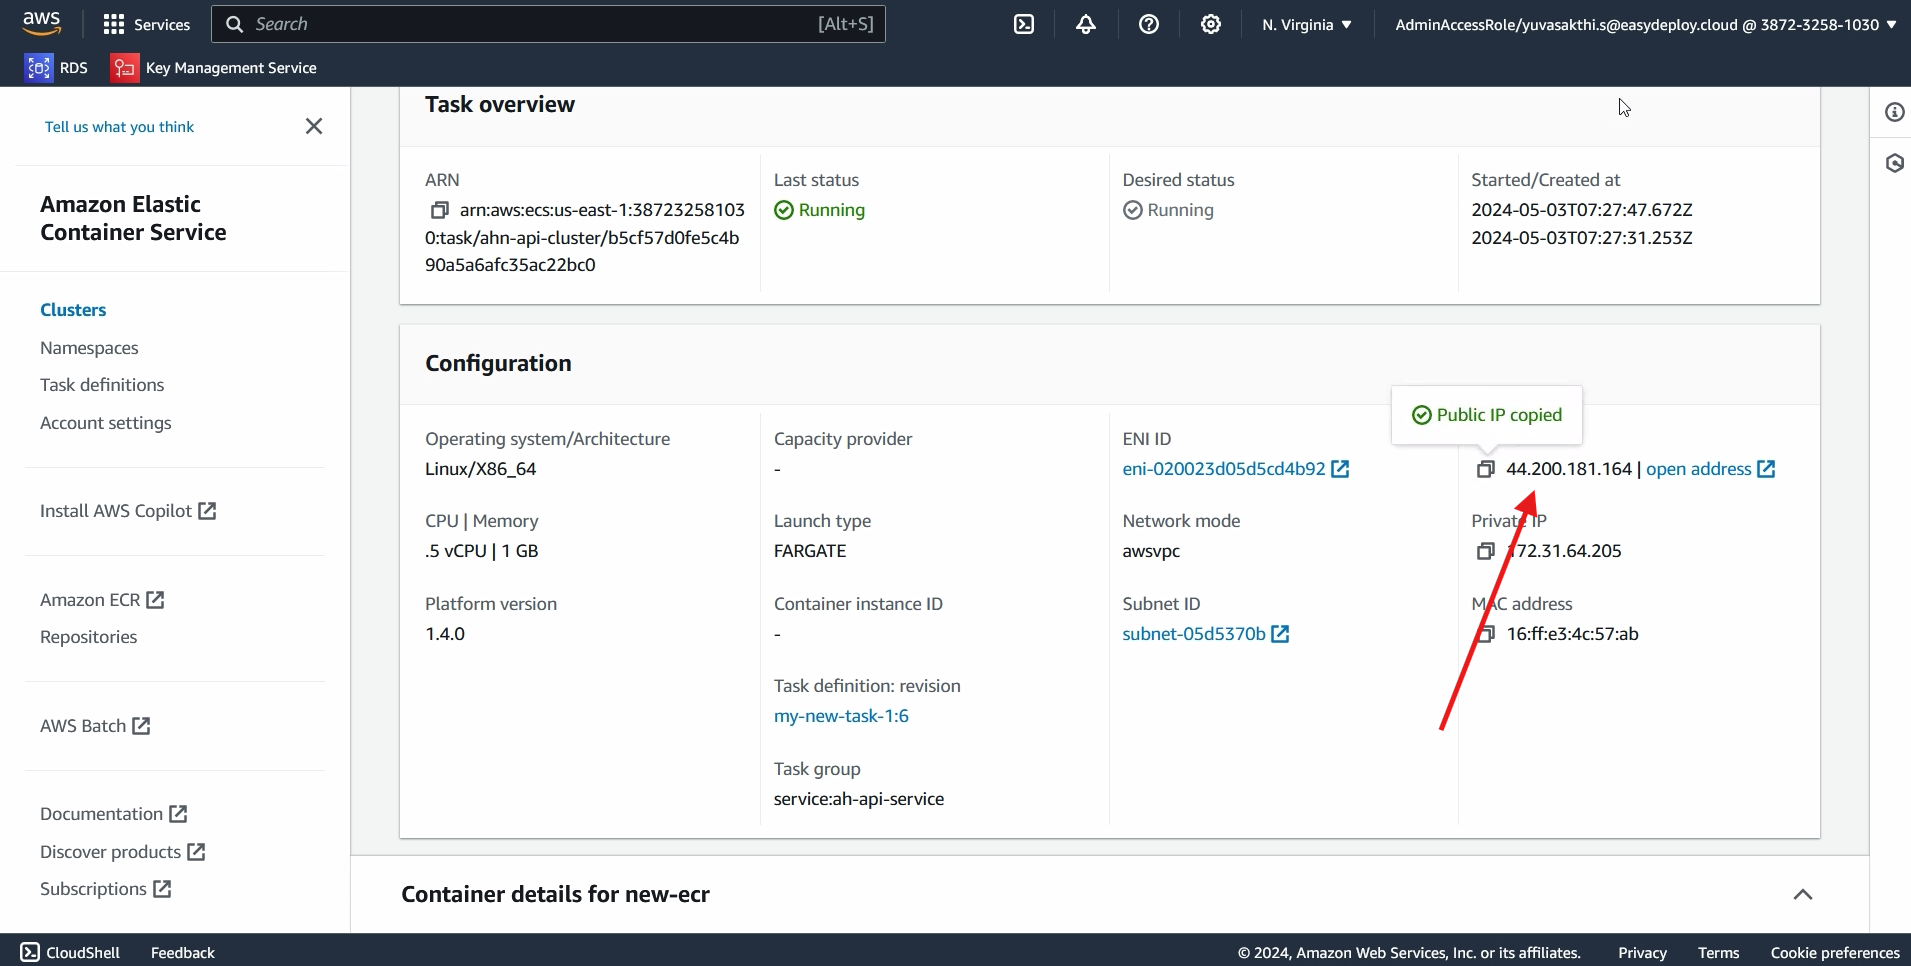The width and height of the screenshot is (1911, 966).
Task: Click the open address link
Action: (1699, 469)
